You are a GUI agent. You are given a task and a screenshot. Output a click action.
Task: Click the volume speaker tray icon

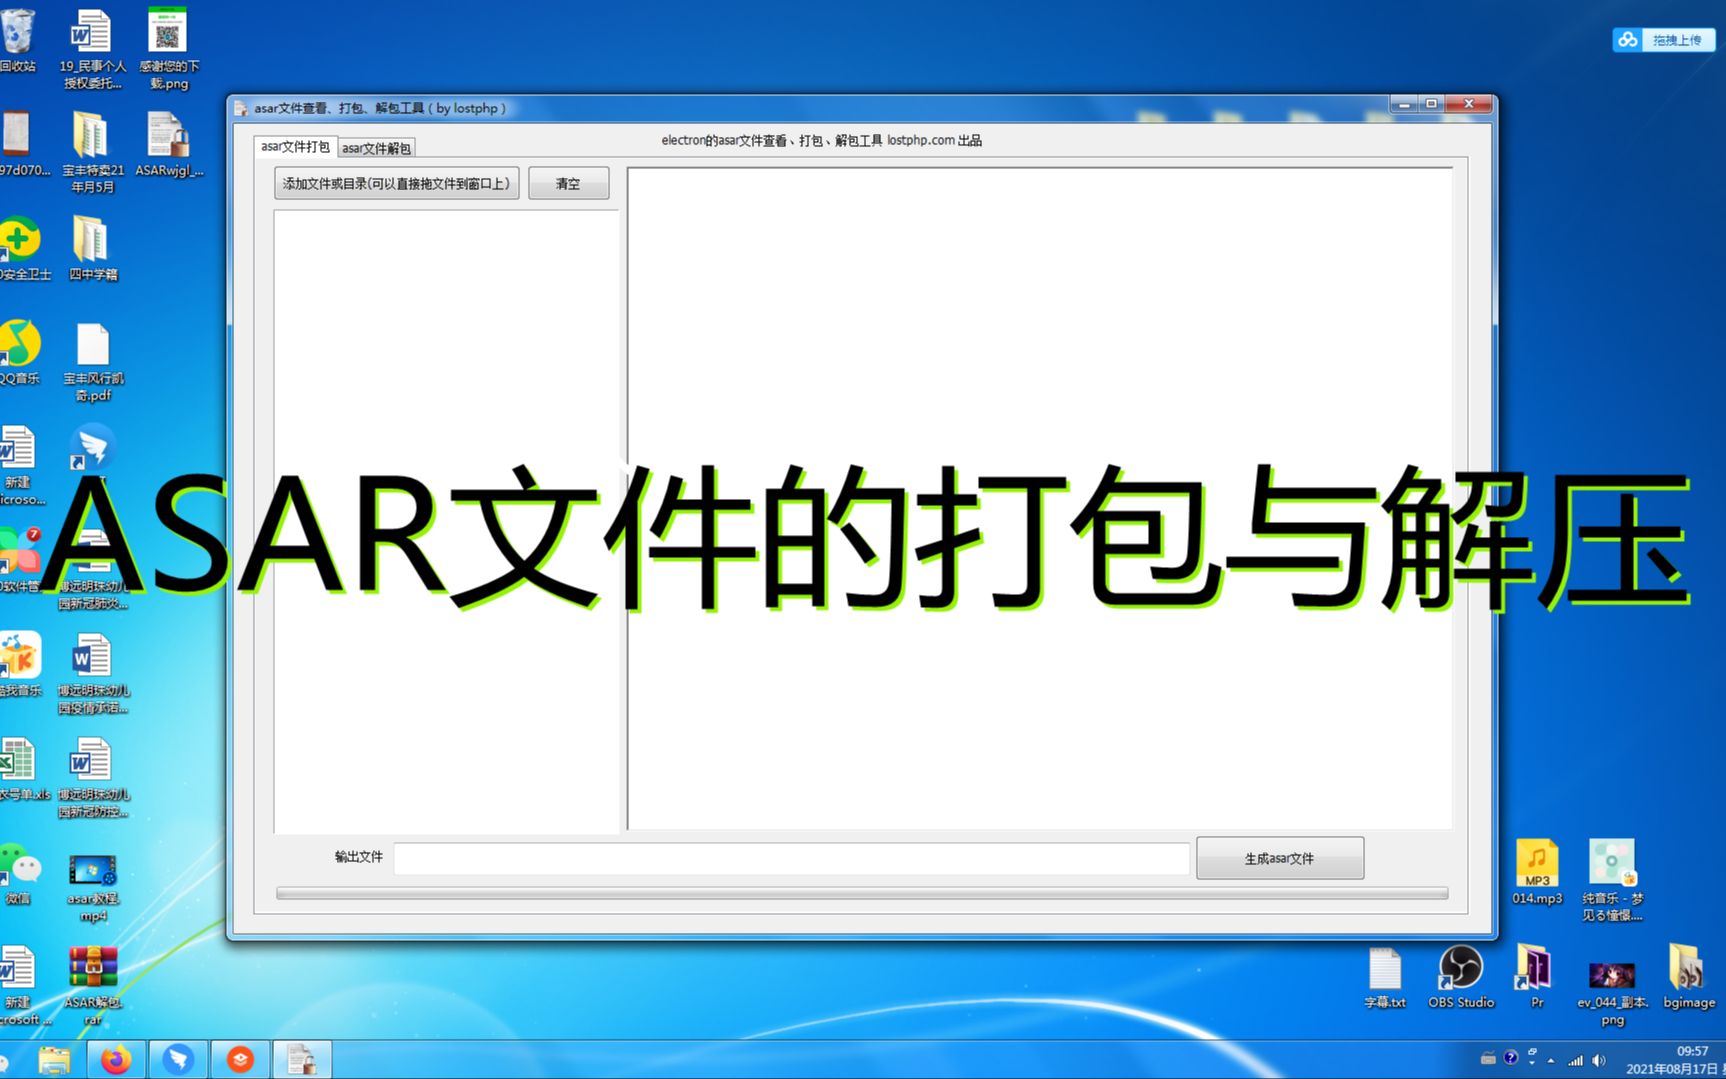[x=1598, y=1060]
